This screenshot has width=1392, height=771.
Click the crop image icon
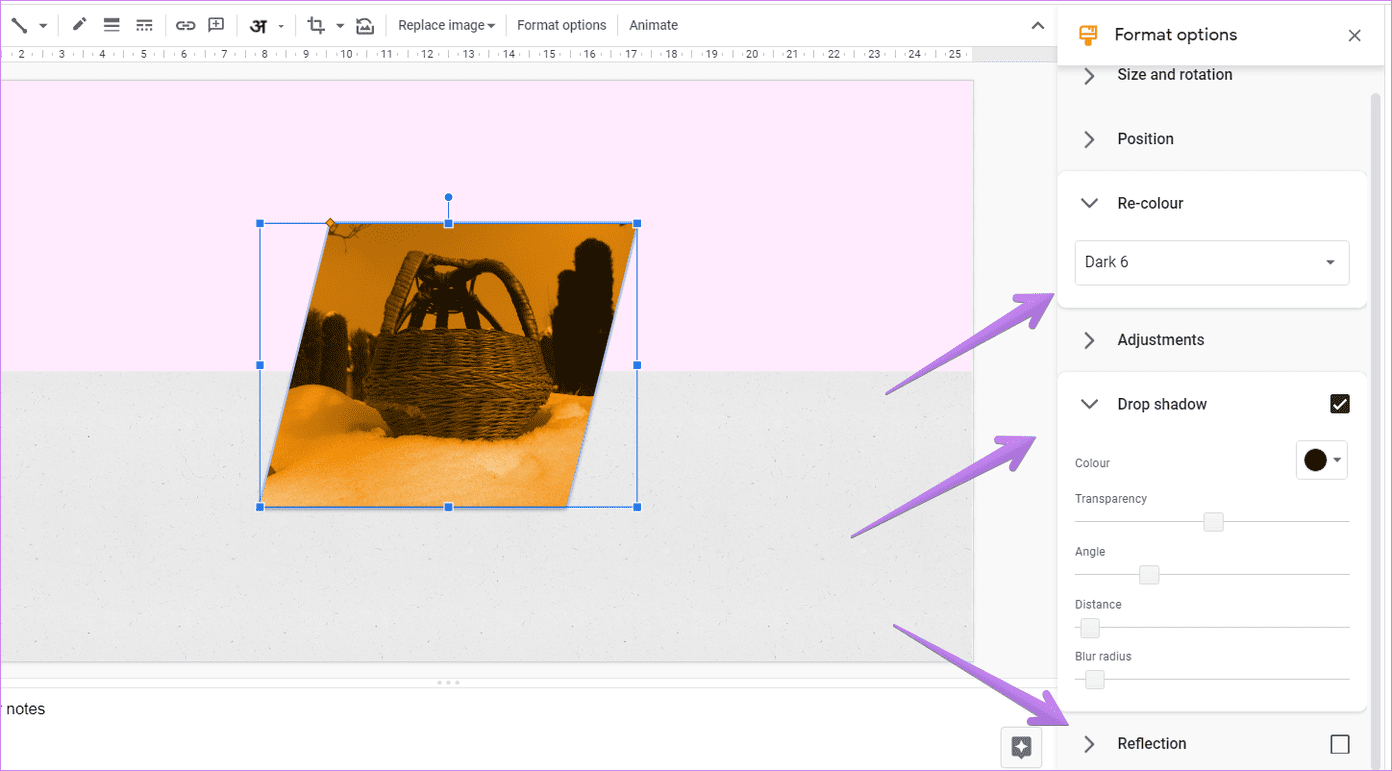[x=316, y=25]
